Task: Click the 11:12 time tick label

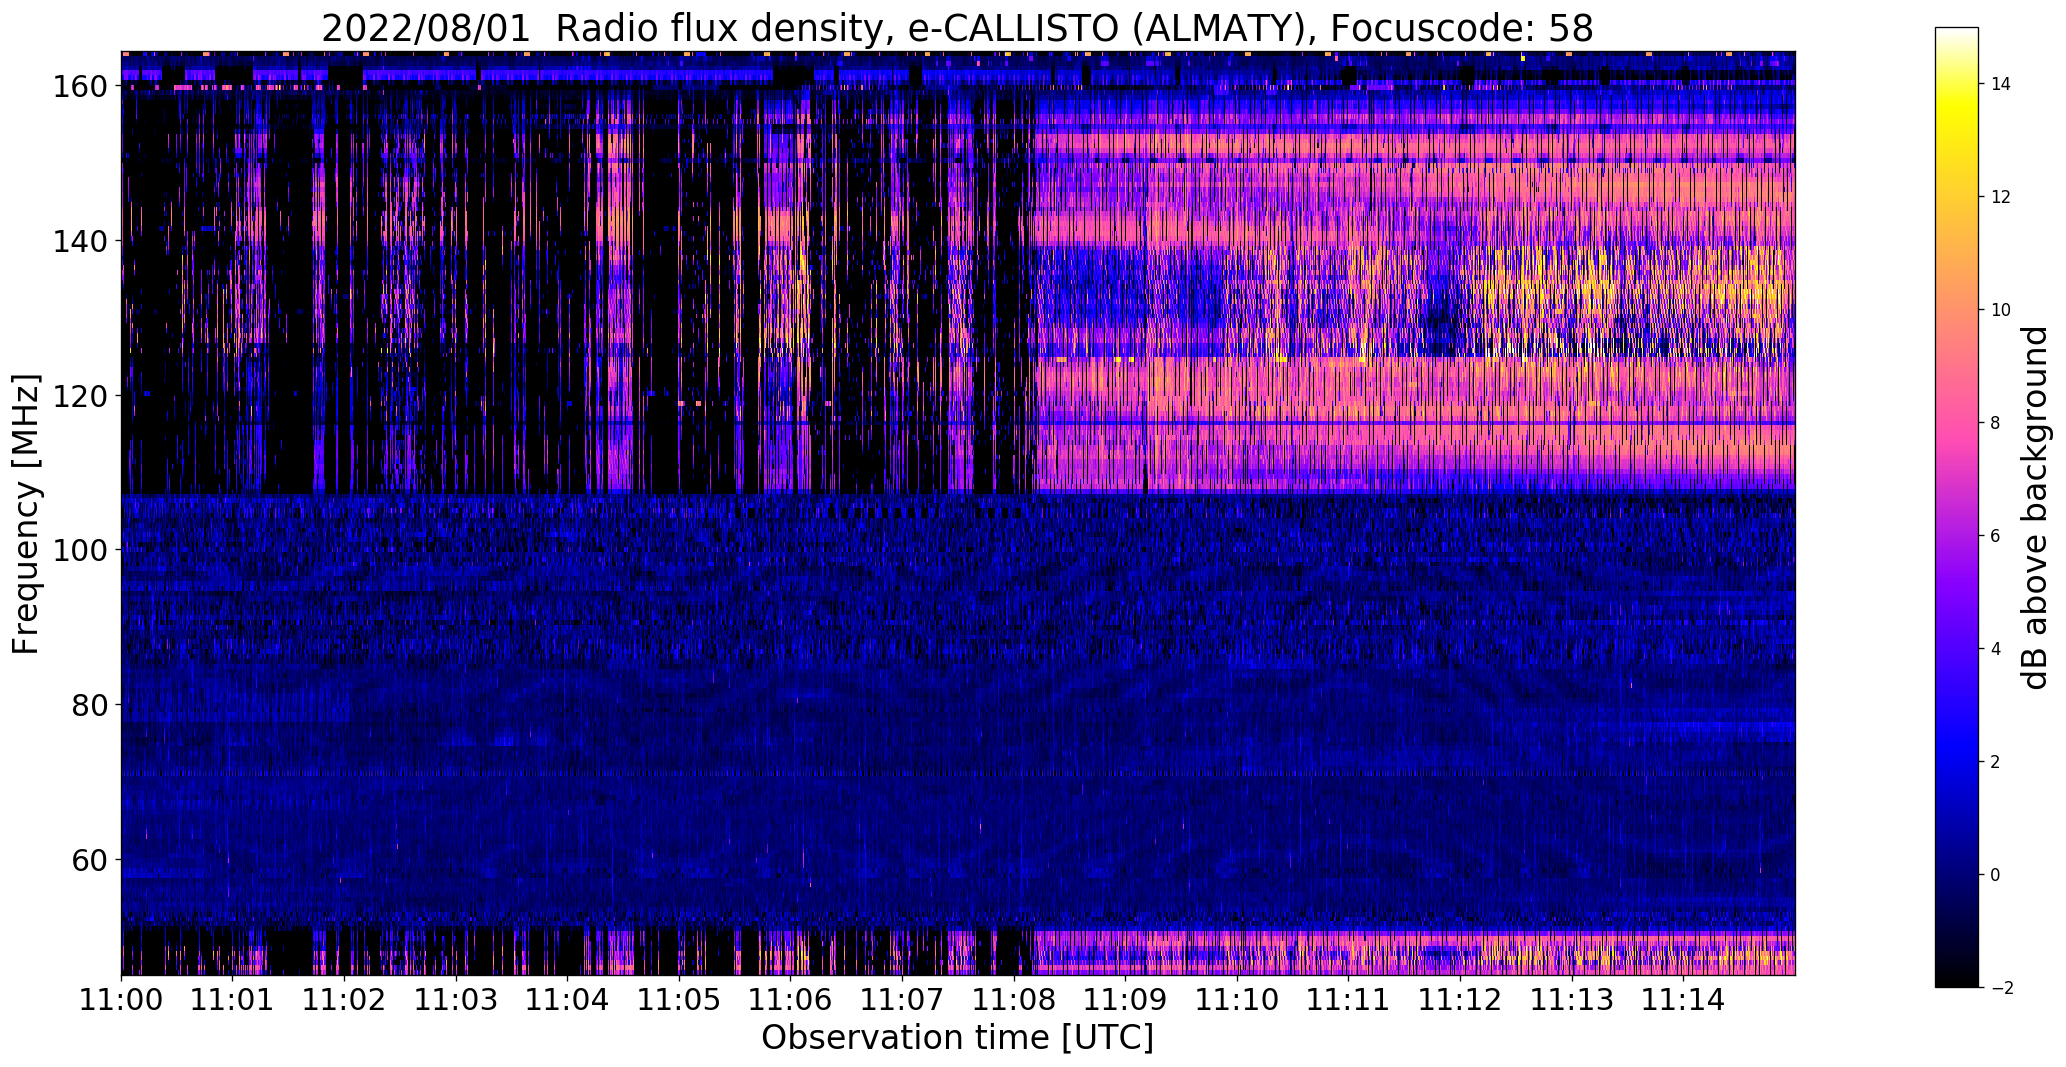Action: click(x=1461, y=998)
